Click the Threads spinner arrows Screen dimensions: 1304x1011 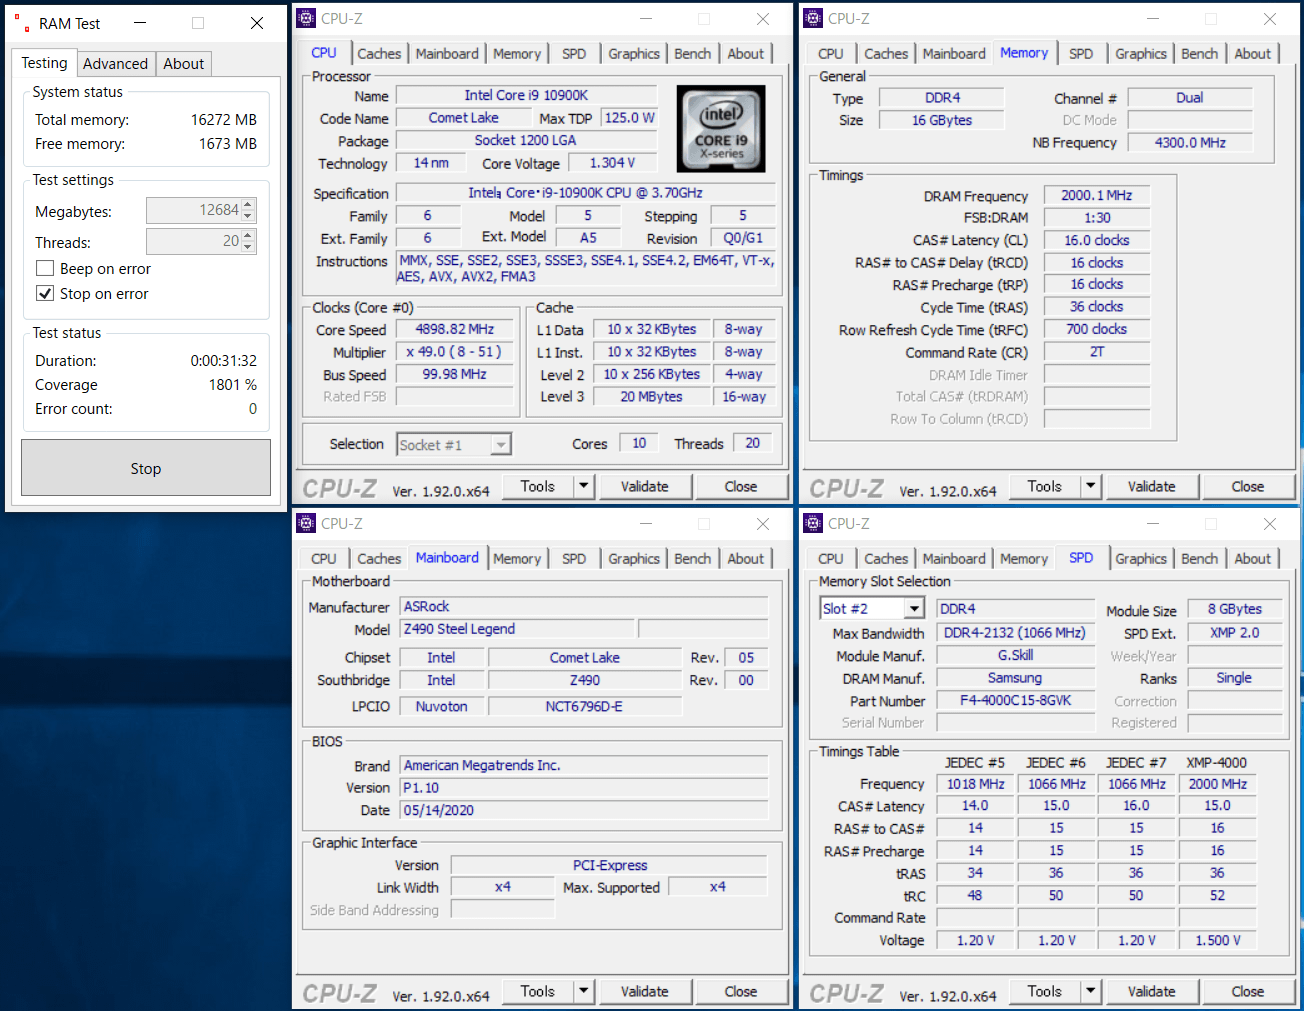tap(249, 241)
